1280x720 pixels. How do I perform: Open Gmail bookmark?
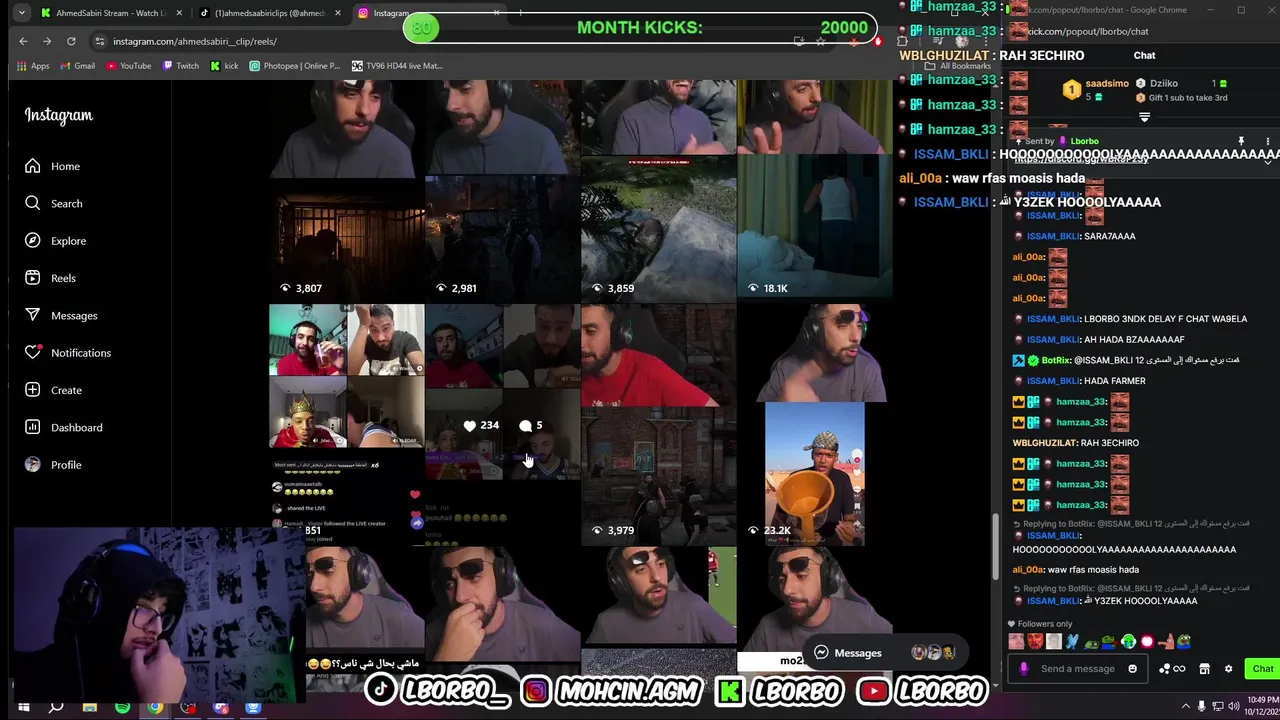coord(76,66)
